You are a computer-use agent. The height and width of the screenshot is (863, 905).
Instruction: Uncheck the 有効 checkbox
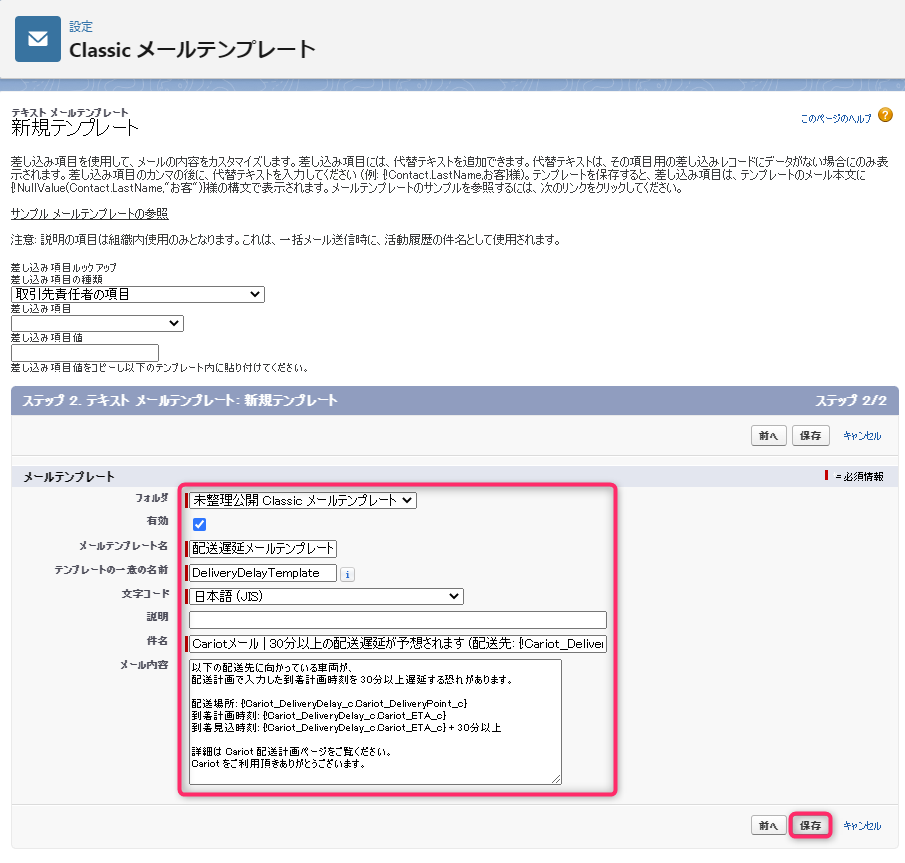coord(199,524)
